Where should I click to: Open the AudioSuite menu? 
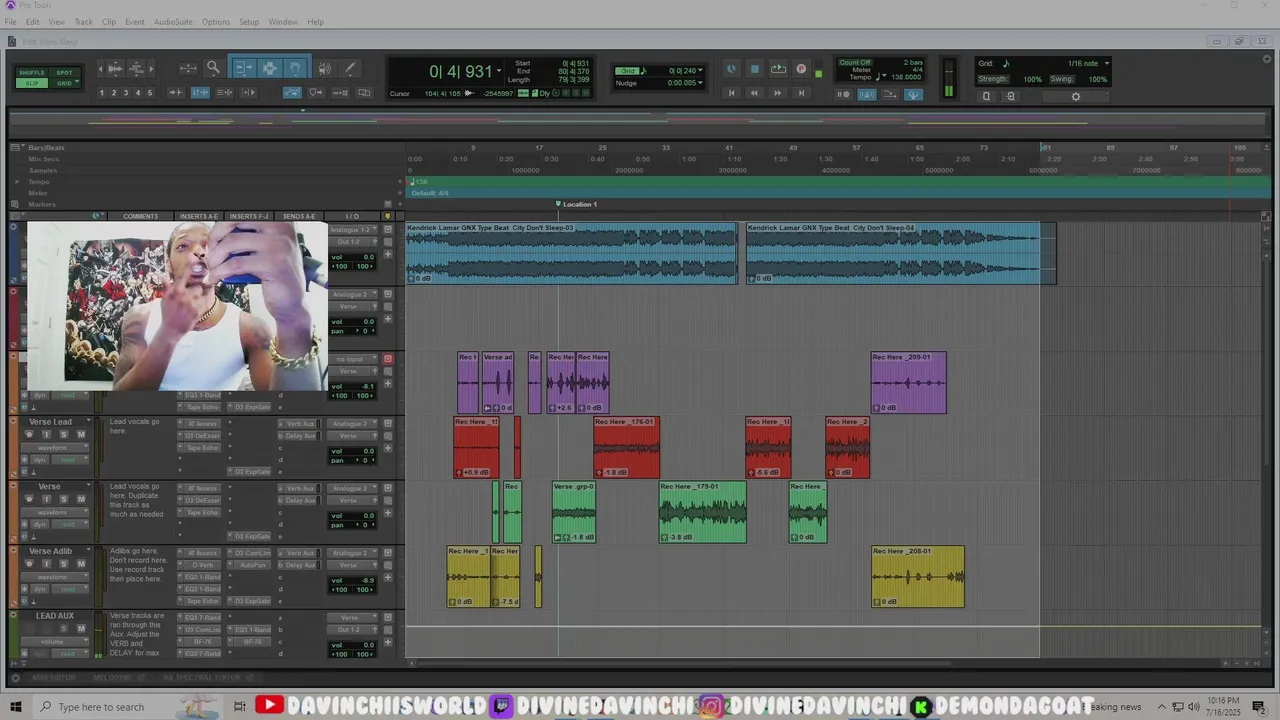coord(173,22)
